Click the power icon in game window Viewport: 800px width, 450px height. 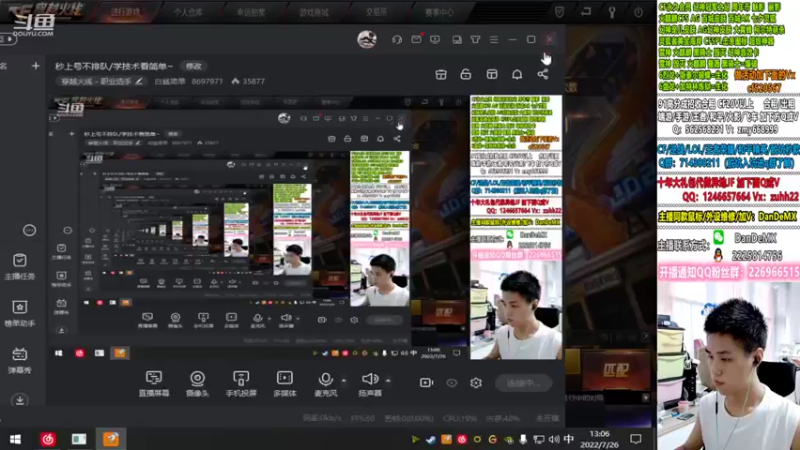pos(638,12)
